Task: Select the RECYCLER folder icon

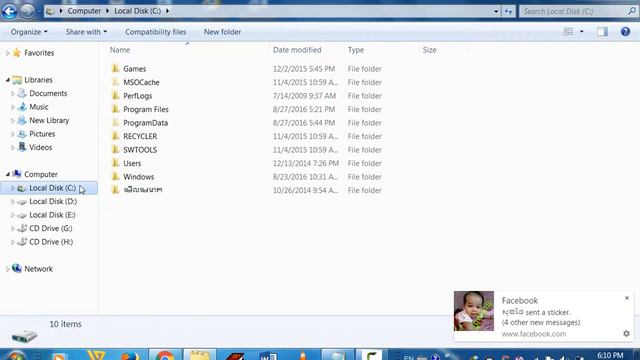Action: 116,136
